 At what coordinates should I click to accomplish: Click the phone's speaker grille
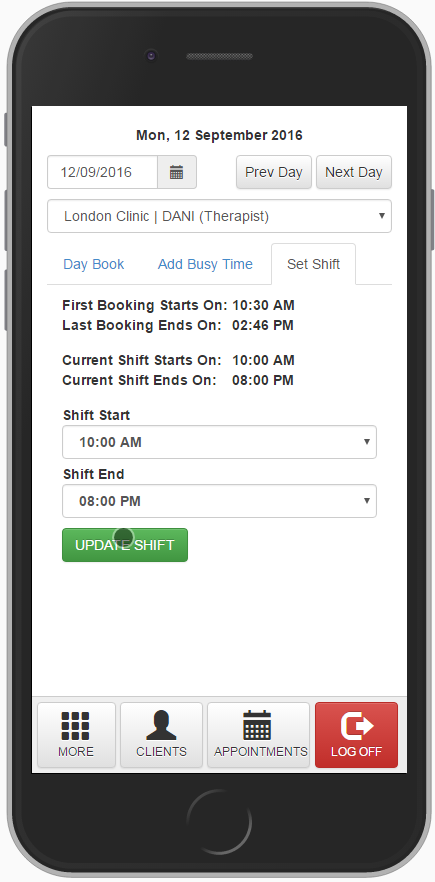[219, 56]
